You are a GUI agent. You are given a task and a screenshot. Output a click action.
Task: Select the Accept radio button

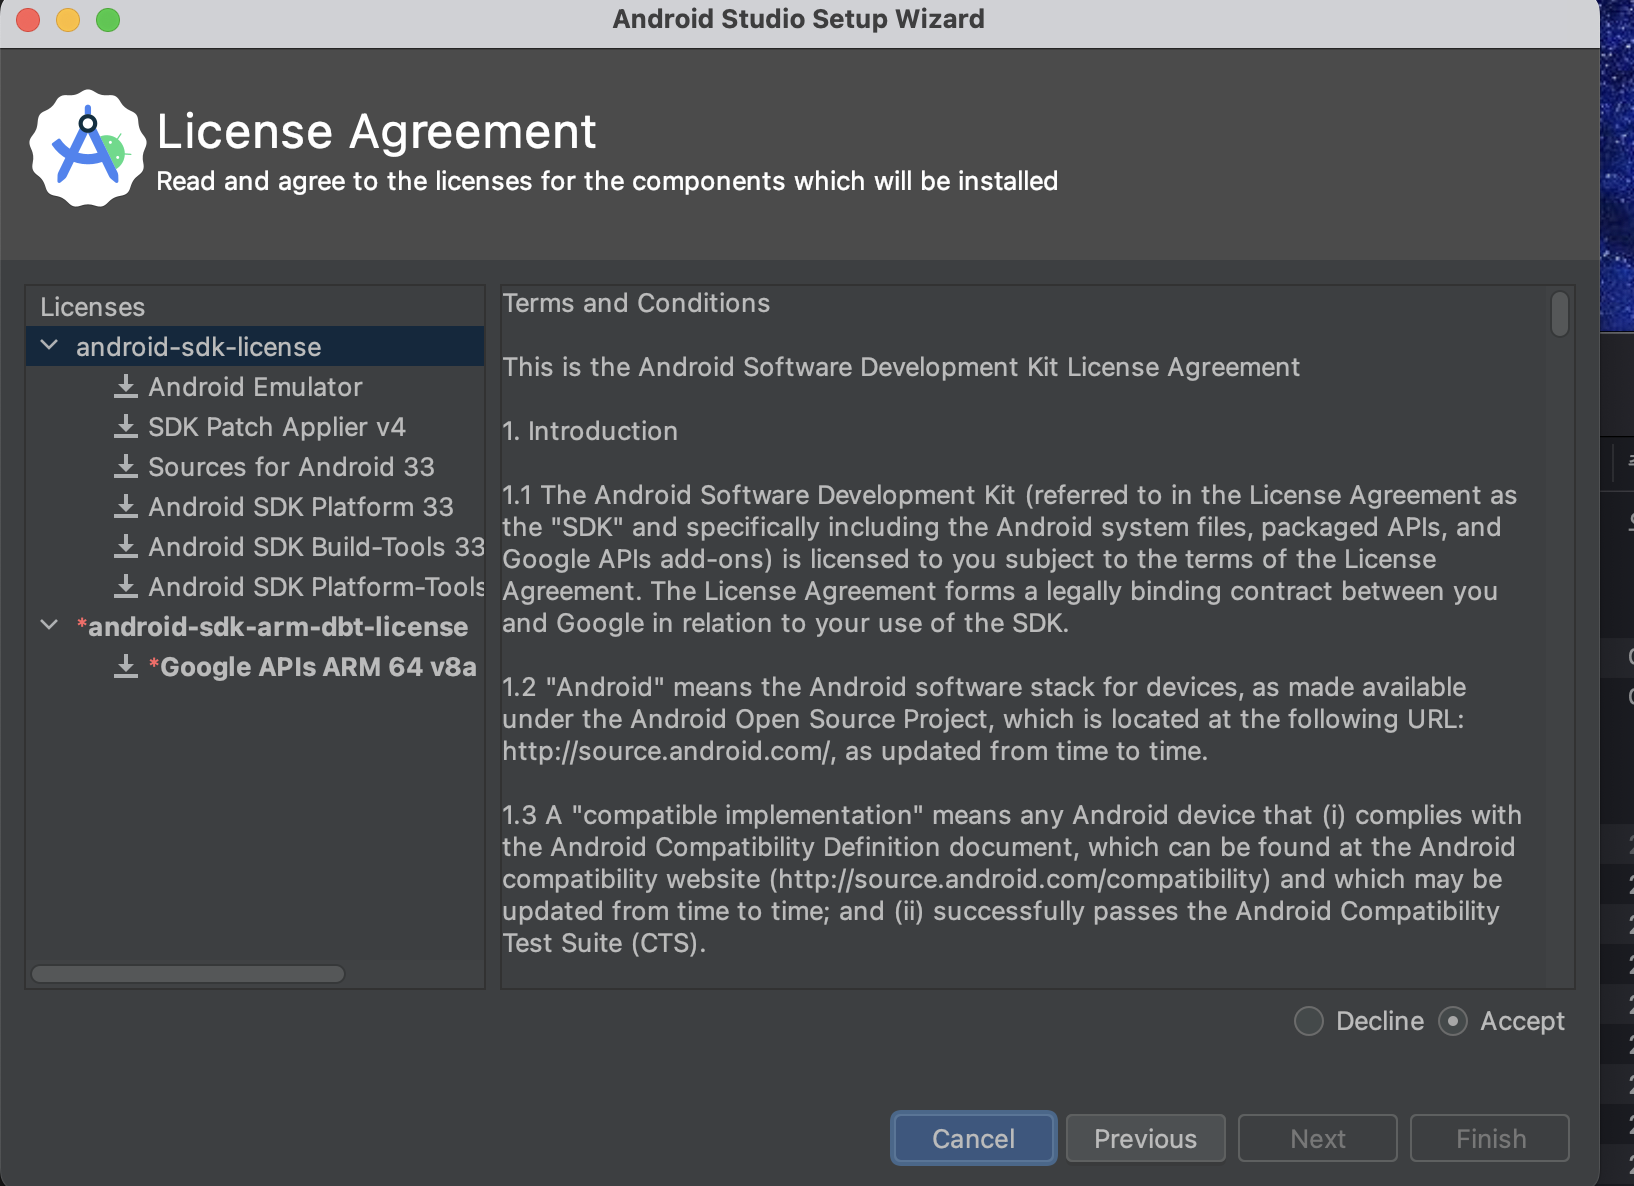point(1453,1021)
